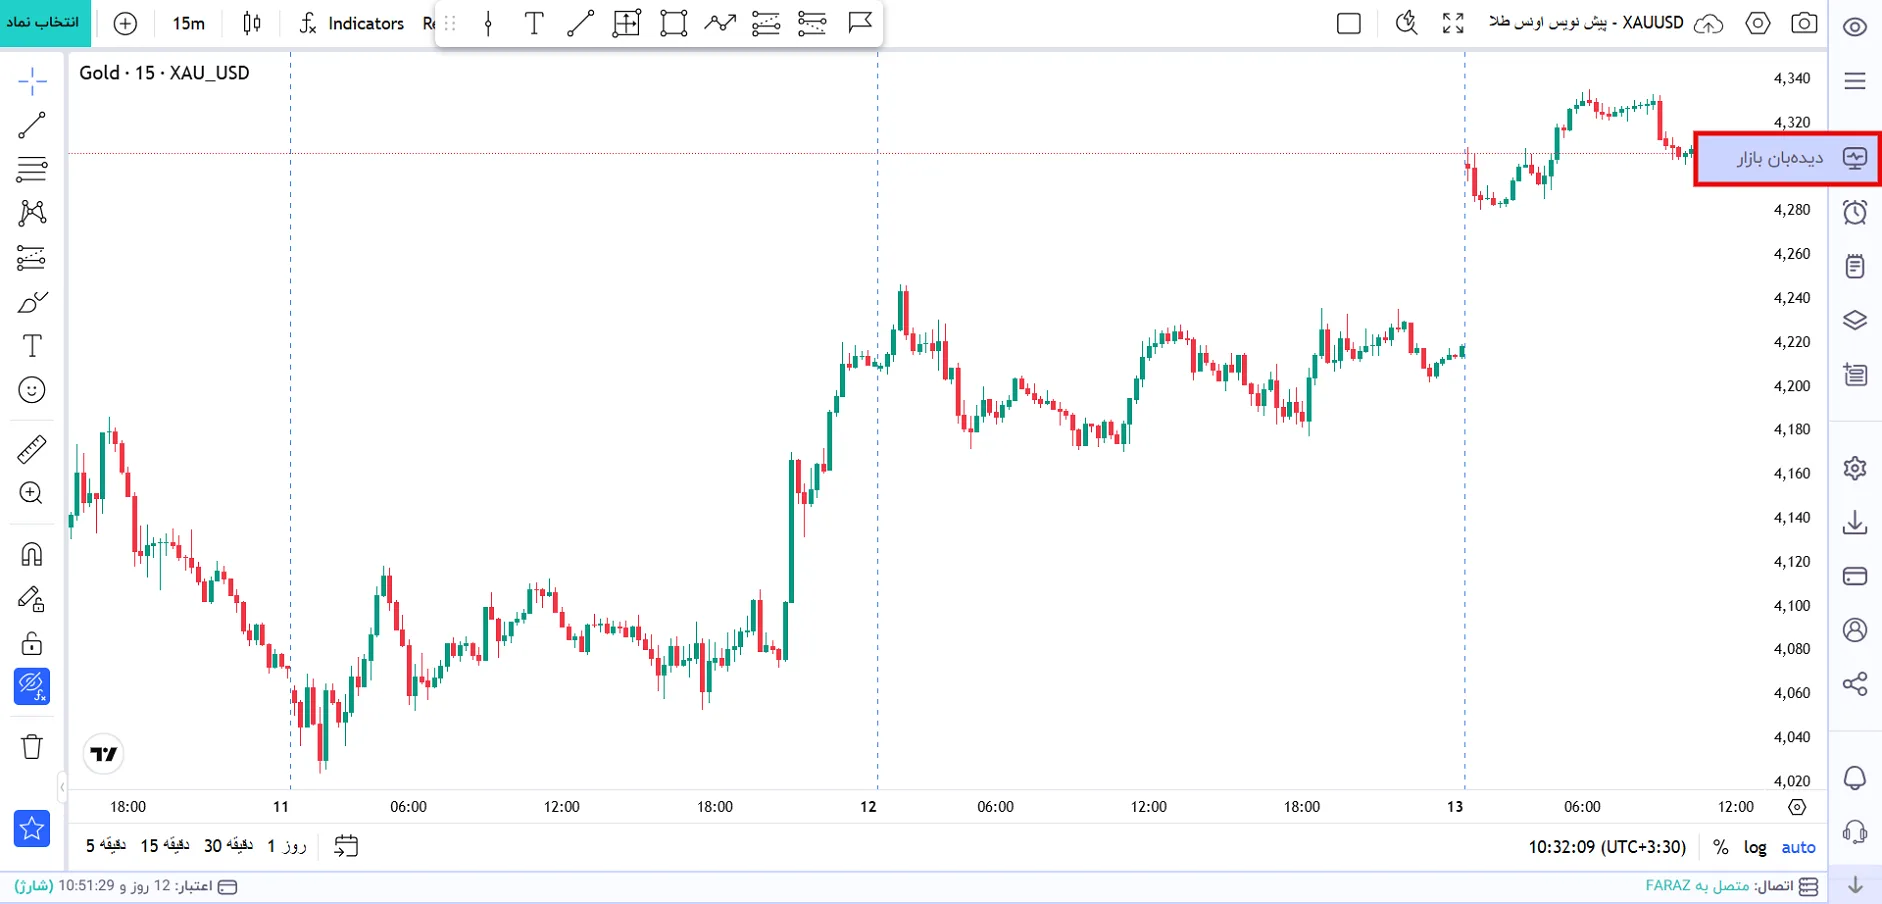
Task: Open the user profile icon in right sidebar
Action: [1855, 630]
